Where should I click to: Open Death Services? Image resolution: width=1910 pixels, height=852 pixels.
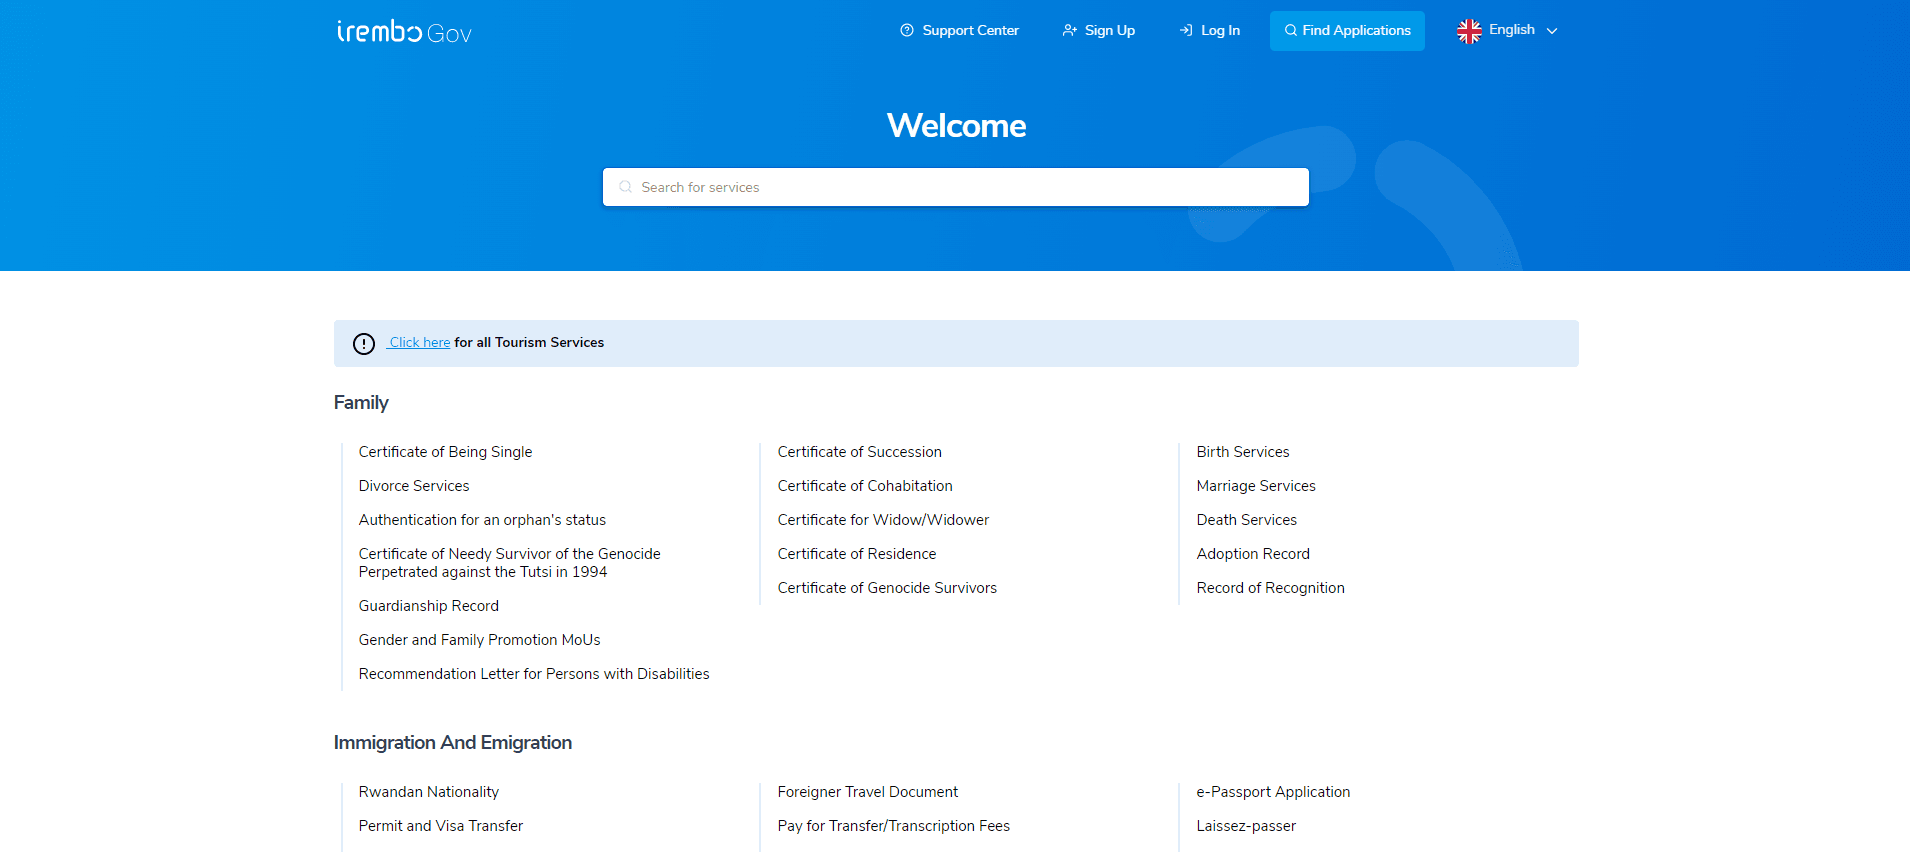click(1246, 520)
